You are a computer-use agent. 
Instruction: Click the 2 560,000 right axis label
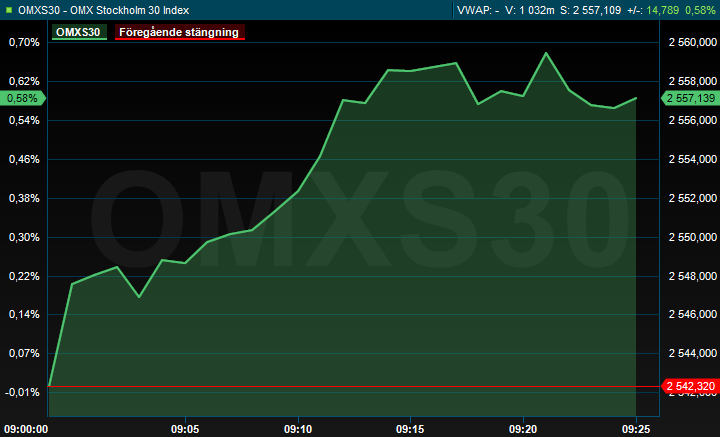click(x=691, y=43)
